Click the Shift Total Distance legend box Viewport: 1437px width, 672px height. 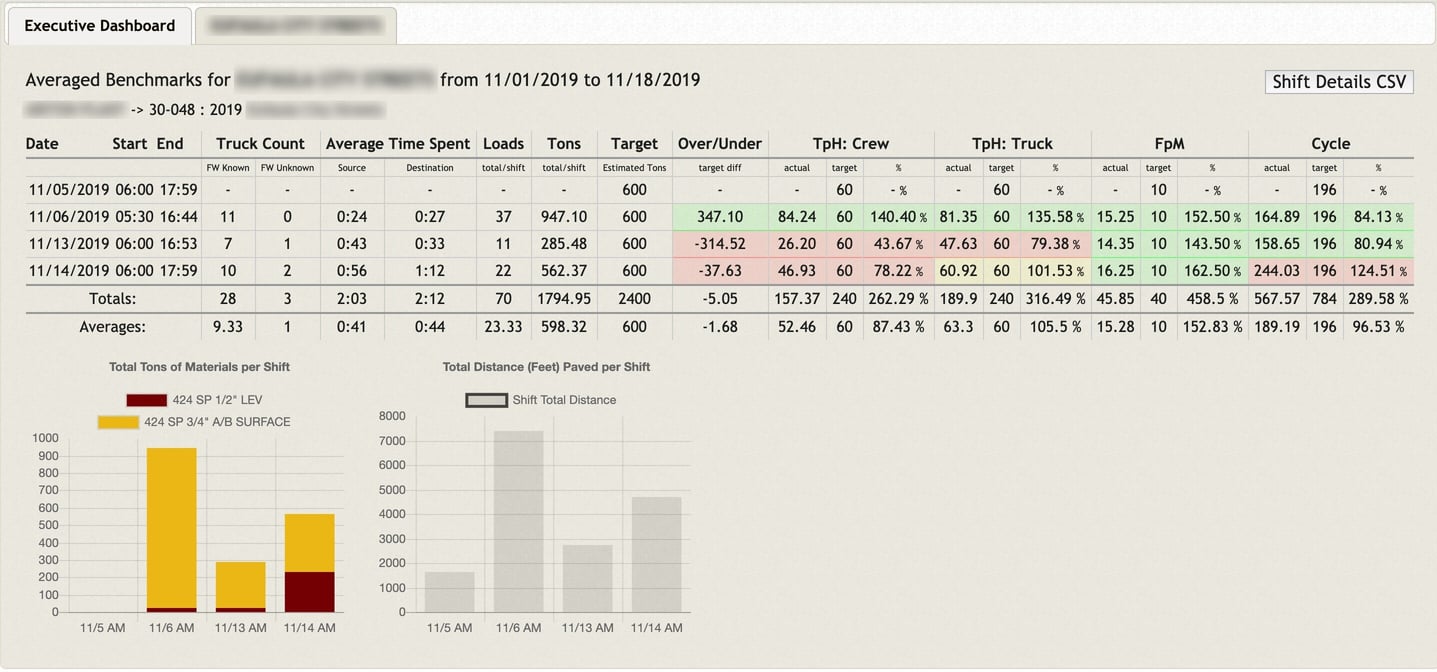pyautogui.click(x=485, y=399)
